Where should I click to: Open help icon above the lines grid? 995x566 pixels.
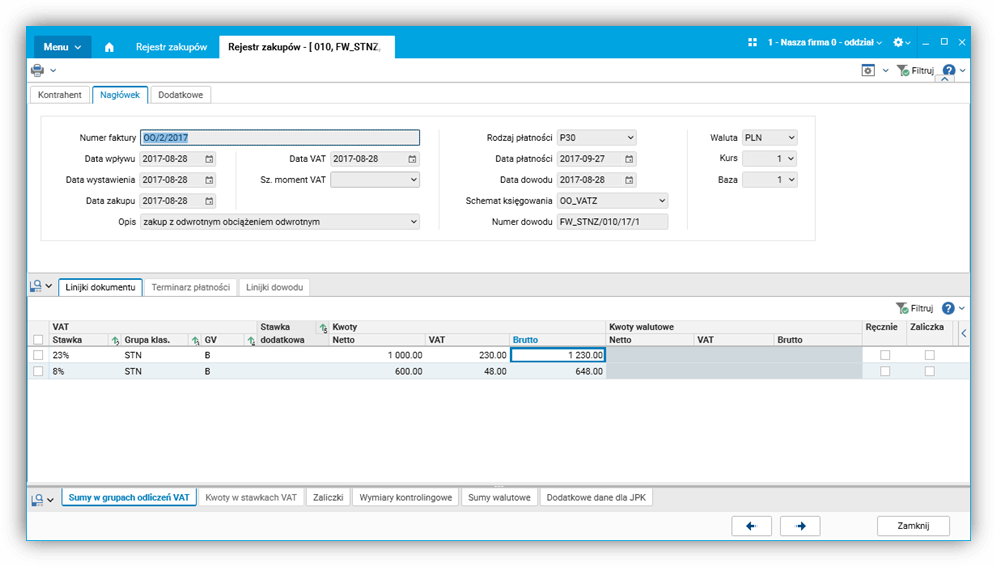948,308
